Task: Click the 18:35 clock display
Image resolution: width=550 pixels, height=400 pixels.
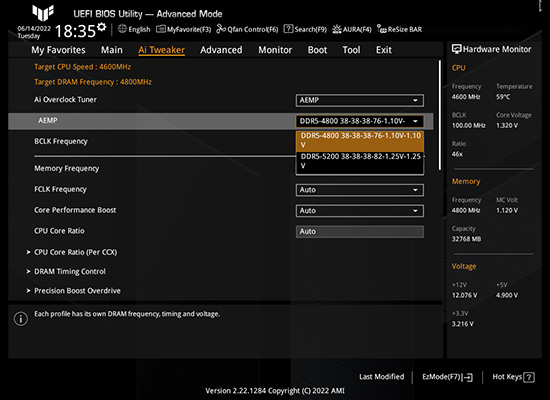Action: tap(75, 31)
